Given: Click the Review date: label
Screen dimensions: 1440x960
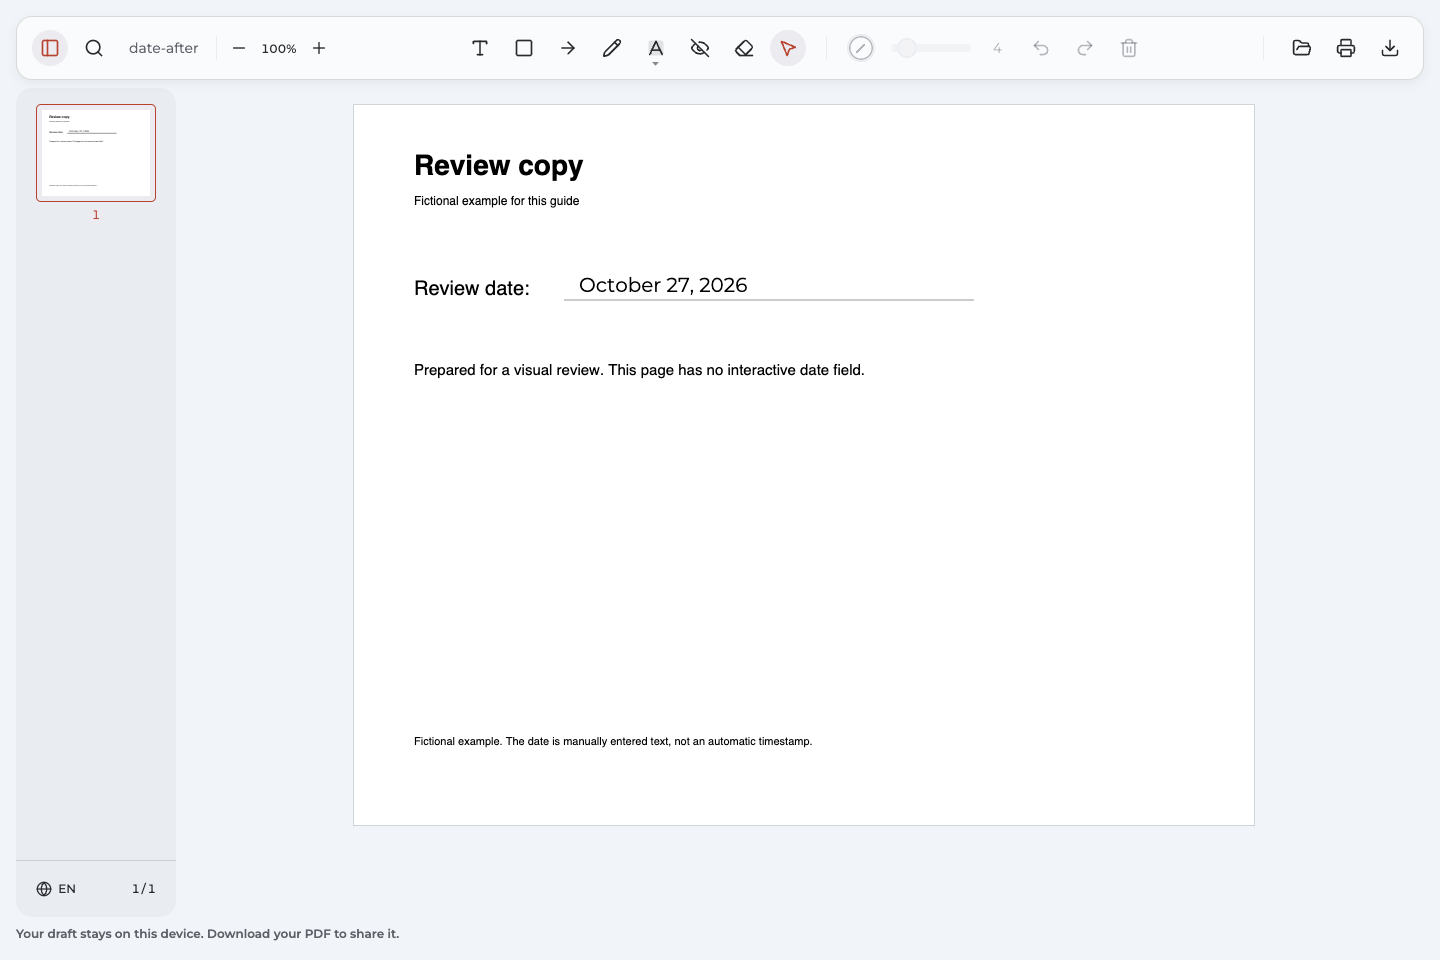Looking at the screenshot, I should coord(472,288).
